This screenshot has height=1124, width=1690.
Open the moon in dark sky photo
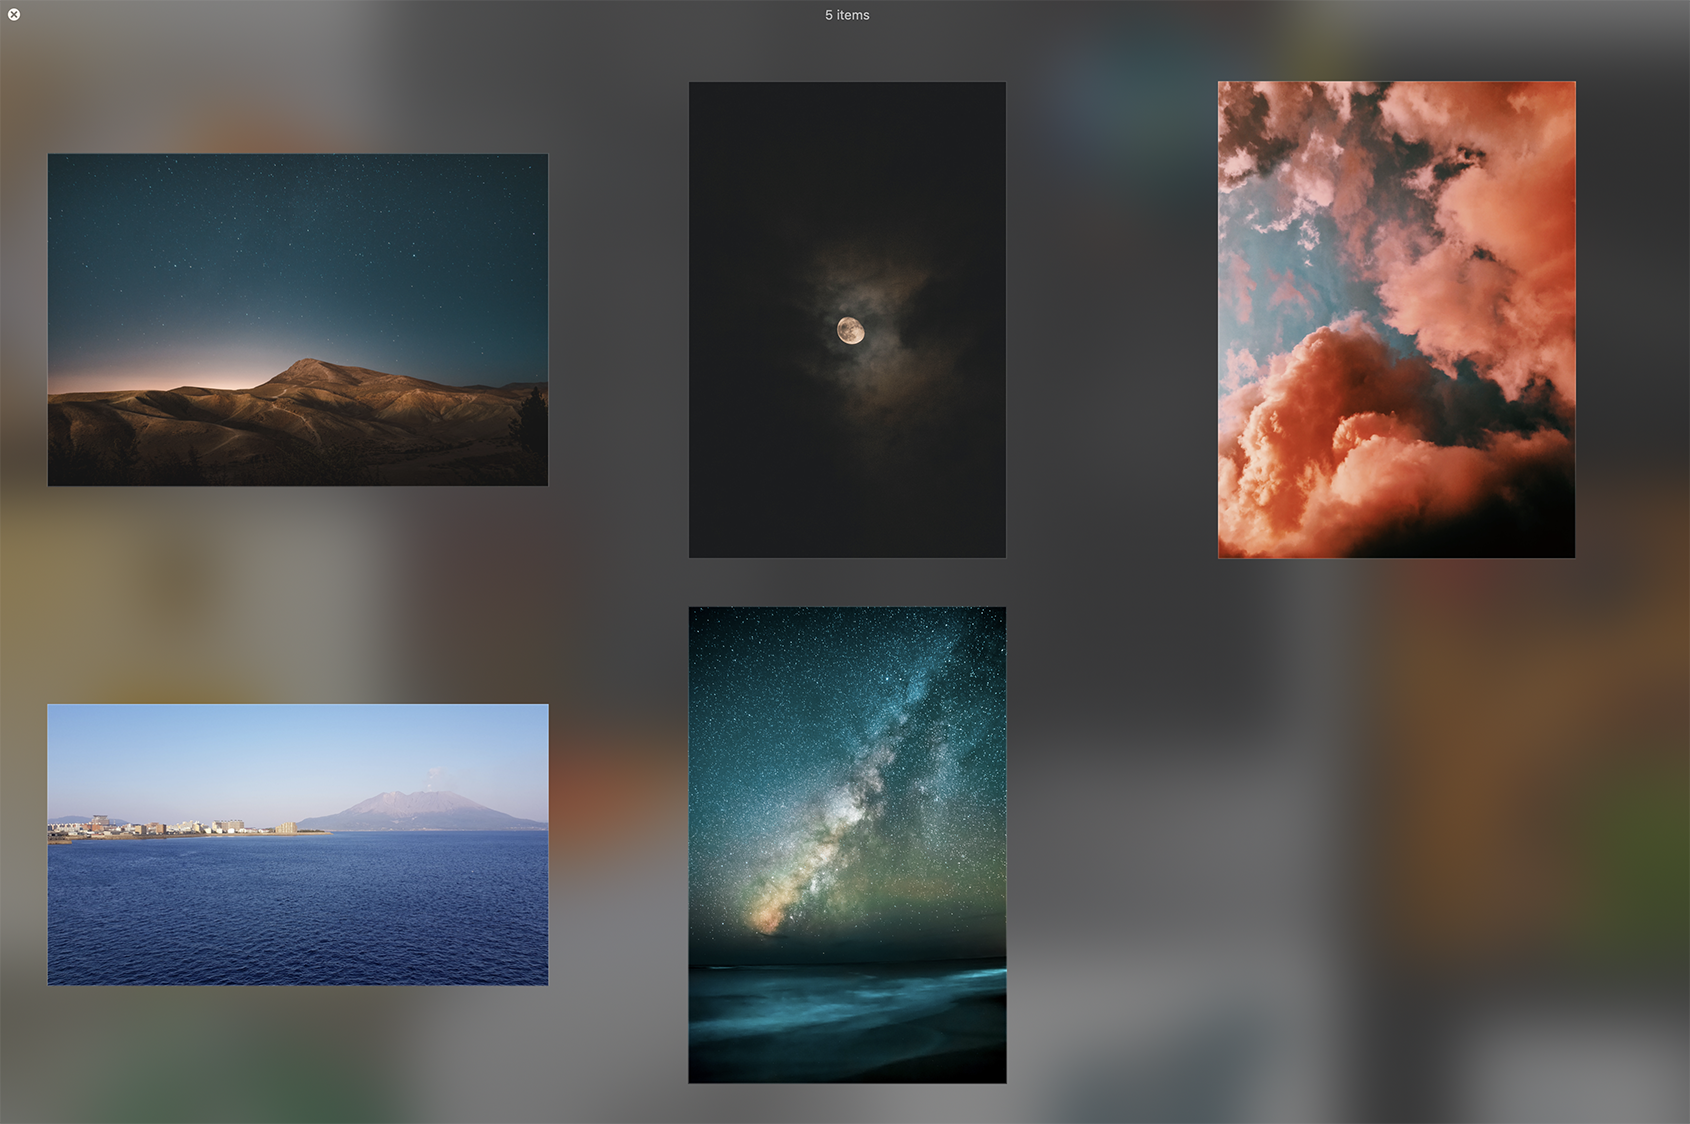pos(847,320)
